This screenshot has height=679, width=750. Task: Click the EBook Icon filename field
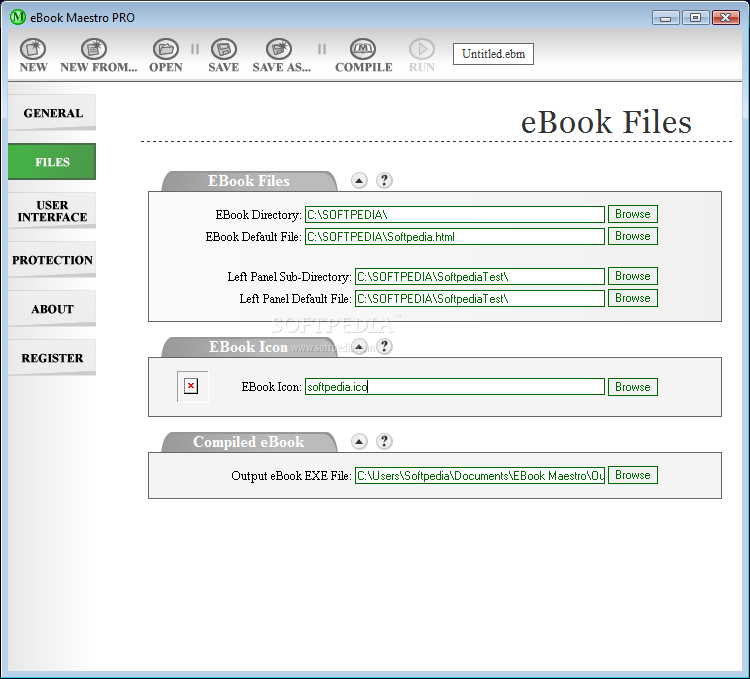455,387
